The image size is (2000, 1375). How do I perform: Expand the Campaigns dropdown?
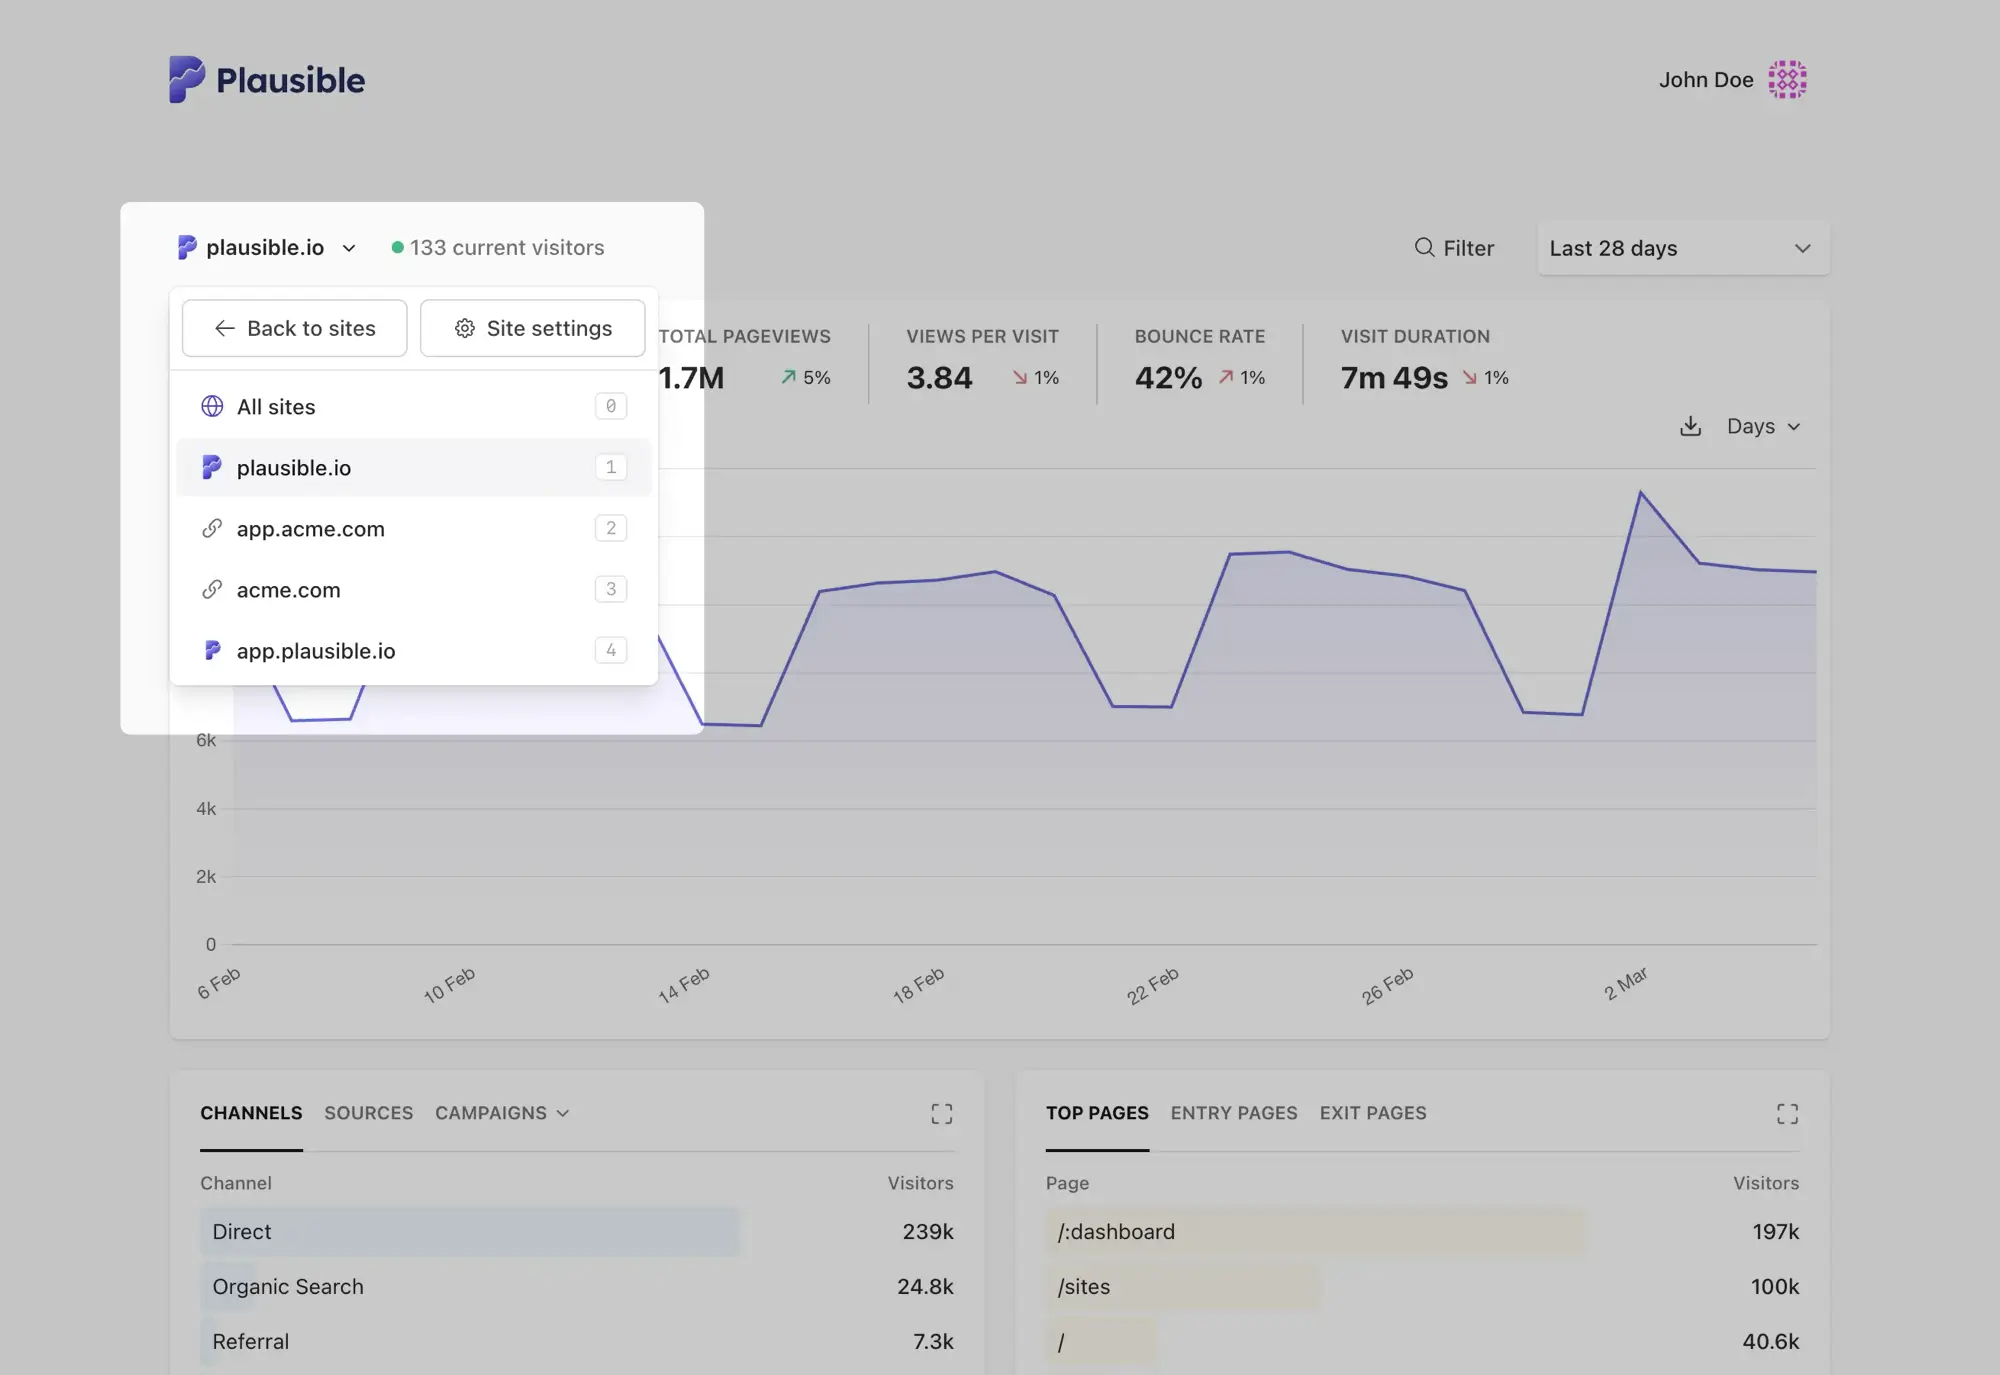[x=501, y=1113]
